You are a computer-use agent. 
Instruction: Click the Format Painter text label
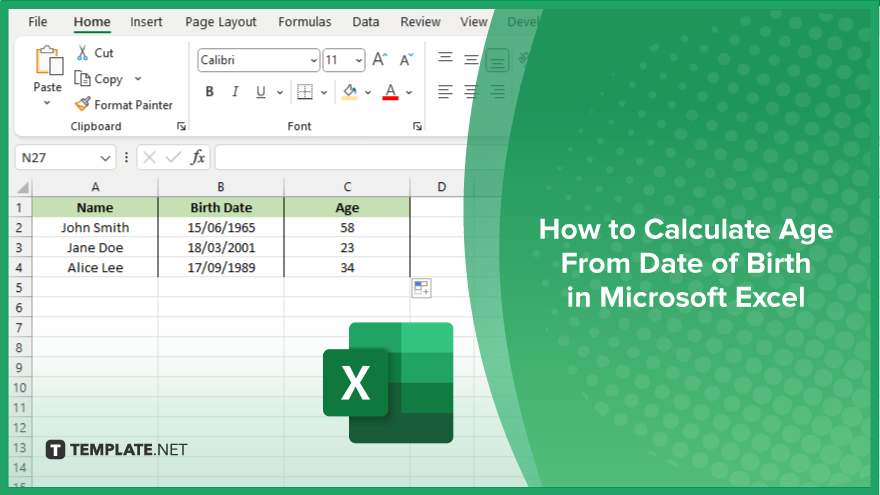(134, 105)
